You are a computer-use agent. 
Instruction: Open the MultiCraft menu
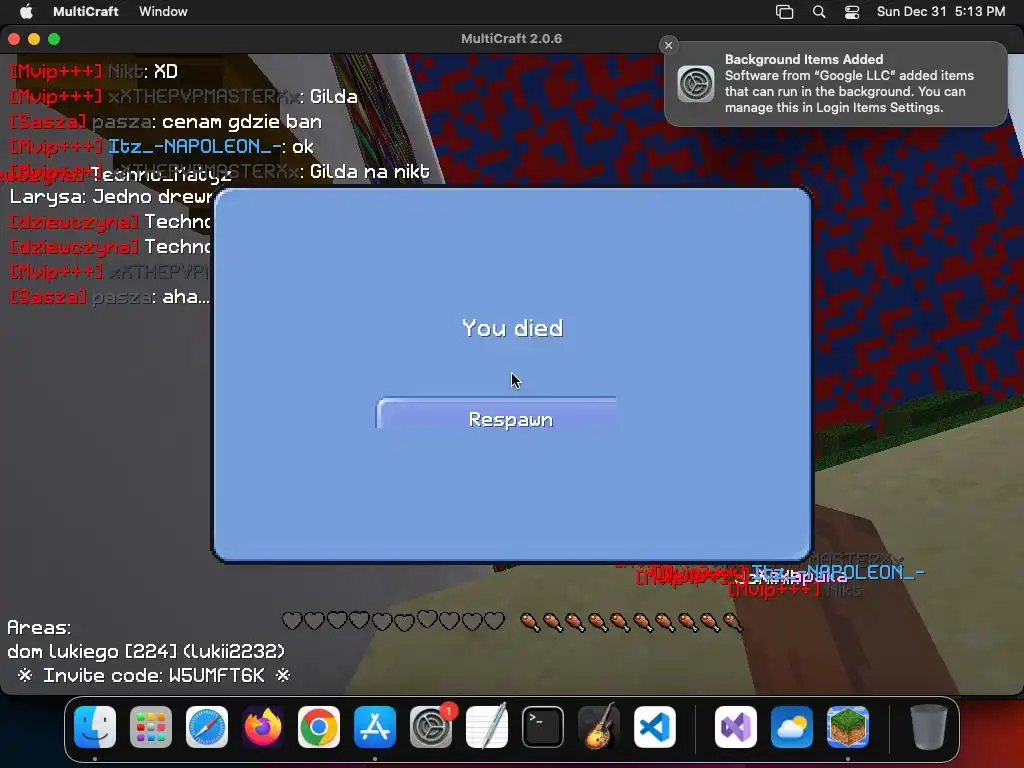pos(86,11)
